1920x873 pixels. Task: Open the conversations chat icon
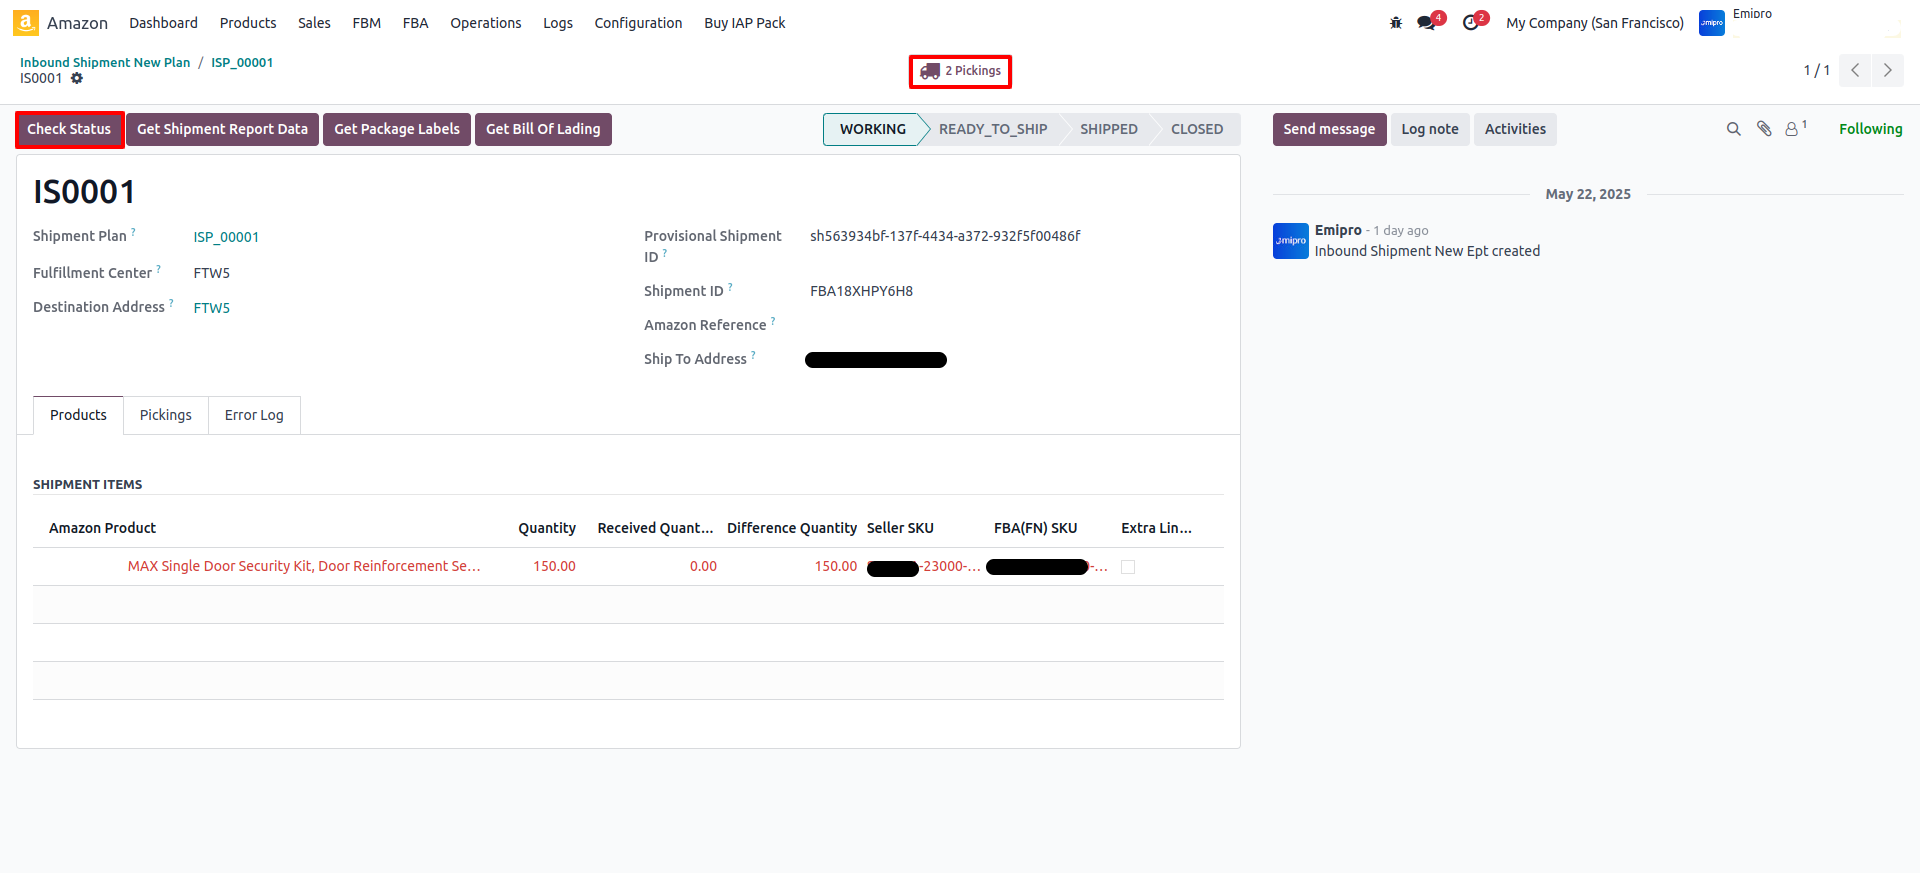click(x=1426, y=23)
